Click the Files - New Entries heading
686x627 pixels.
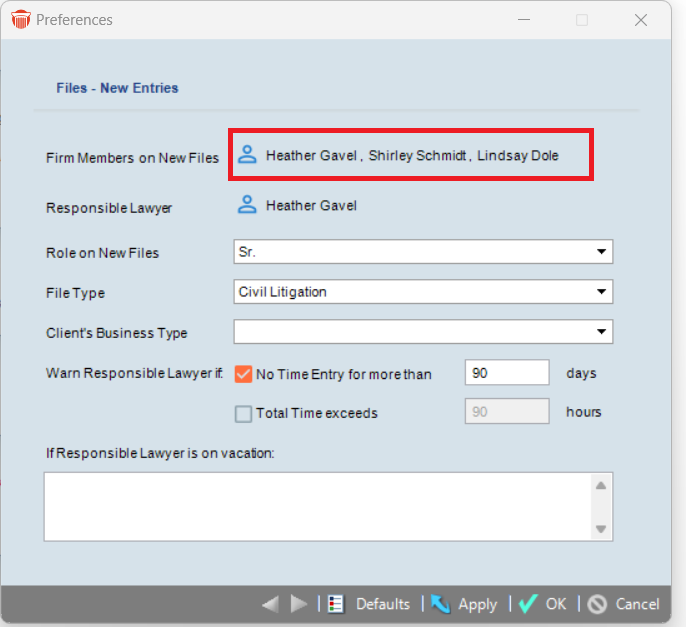point(117,88)
